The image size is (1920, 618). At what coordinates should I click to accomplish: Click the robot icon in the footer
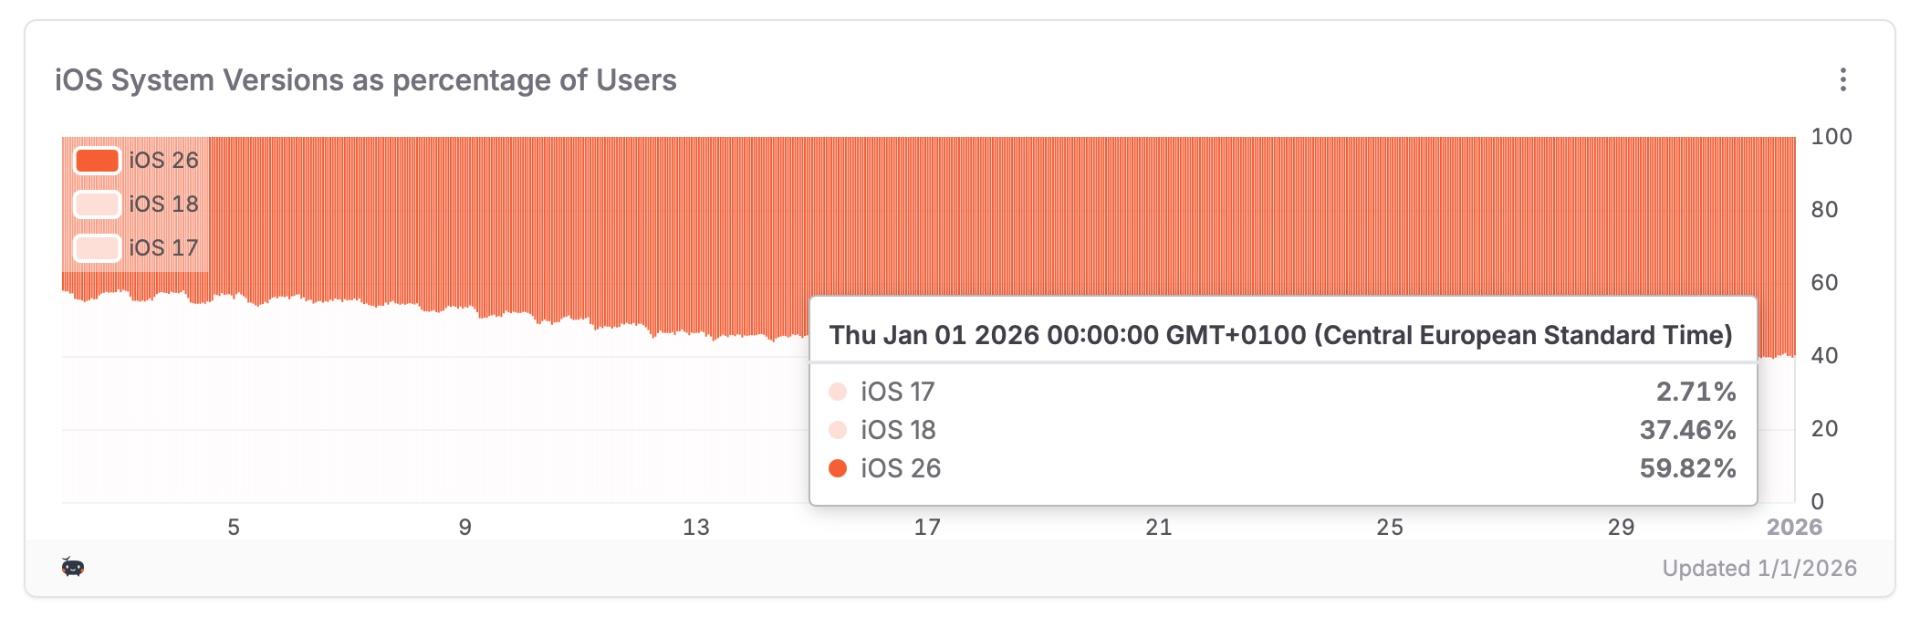coord(73,568)
